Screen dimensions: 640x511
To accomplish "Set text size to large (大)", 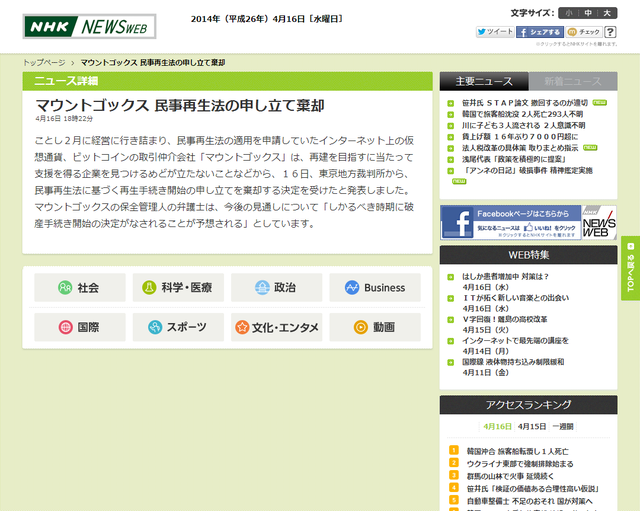I will coord(607,13).
